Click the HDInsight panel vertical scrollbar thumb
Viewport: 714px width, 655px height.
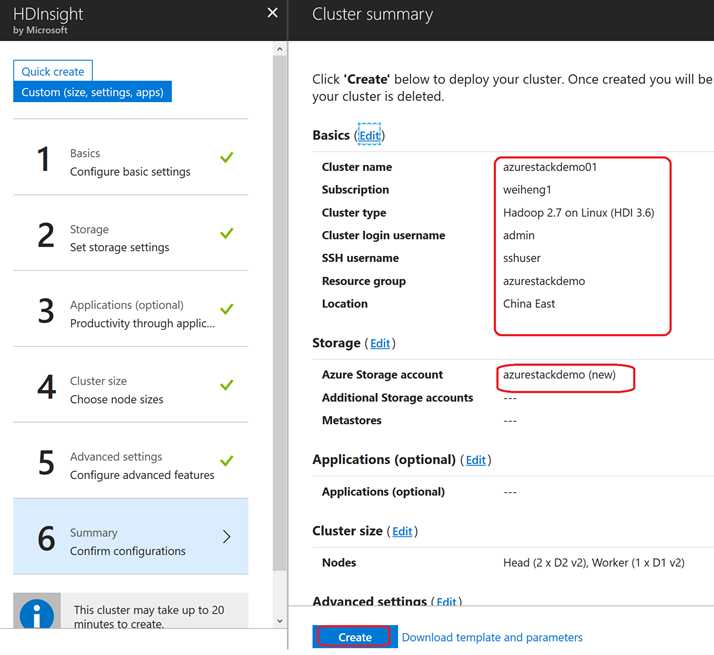(x=280, y=312)
